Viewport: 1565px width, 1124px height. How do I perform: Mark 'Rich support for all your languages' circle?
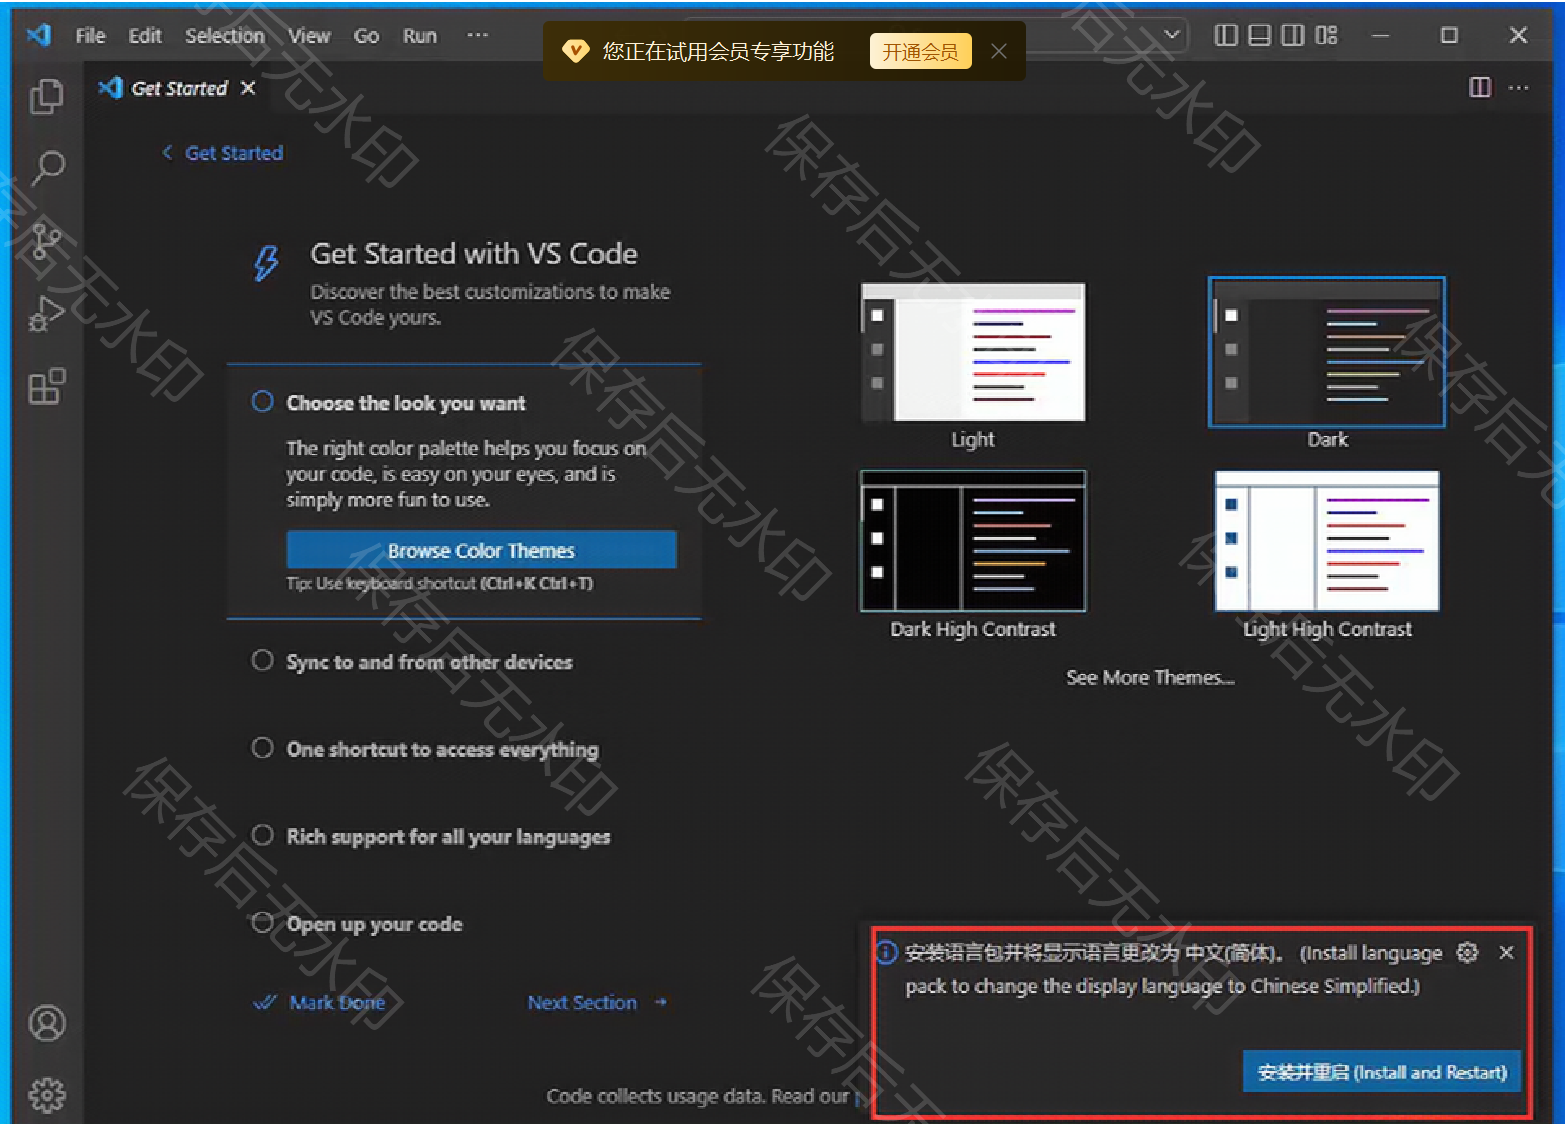pyautogui.click(x=262, y=835)
